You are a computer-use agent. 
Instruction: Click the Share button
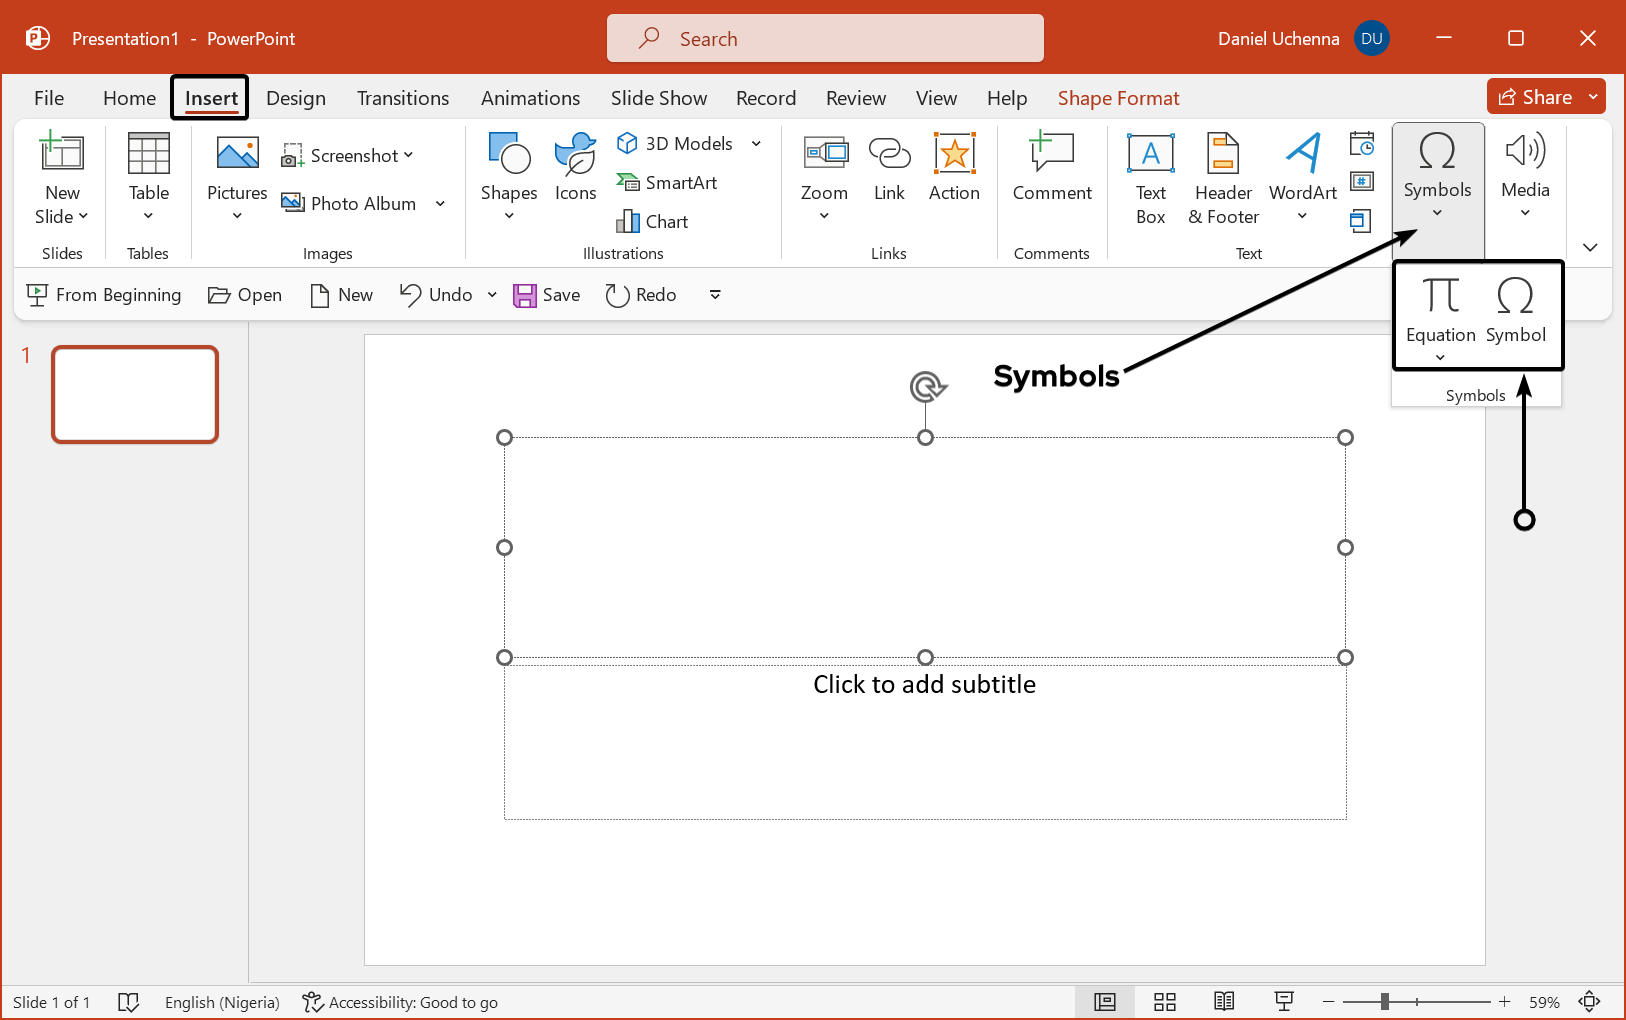pyautogui.click(x=1535, y=97)
